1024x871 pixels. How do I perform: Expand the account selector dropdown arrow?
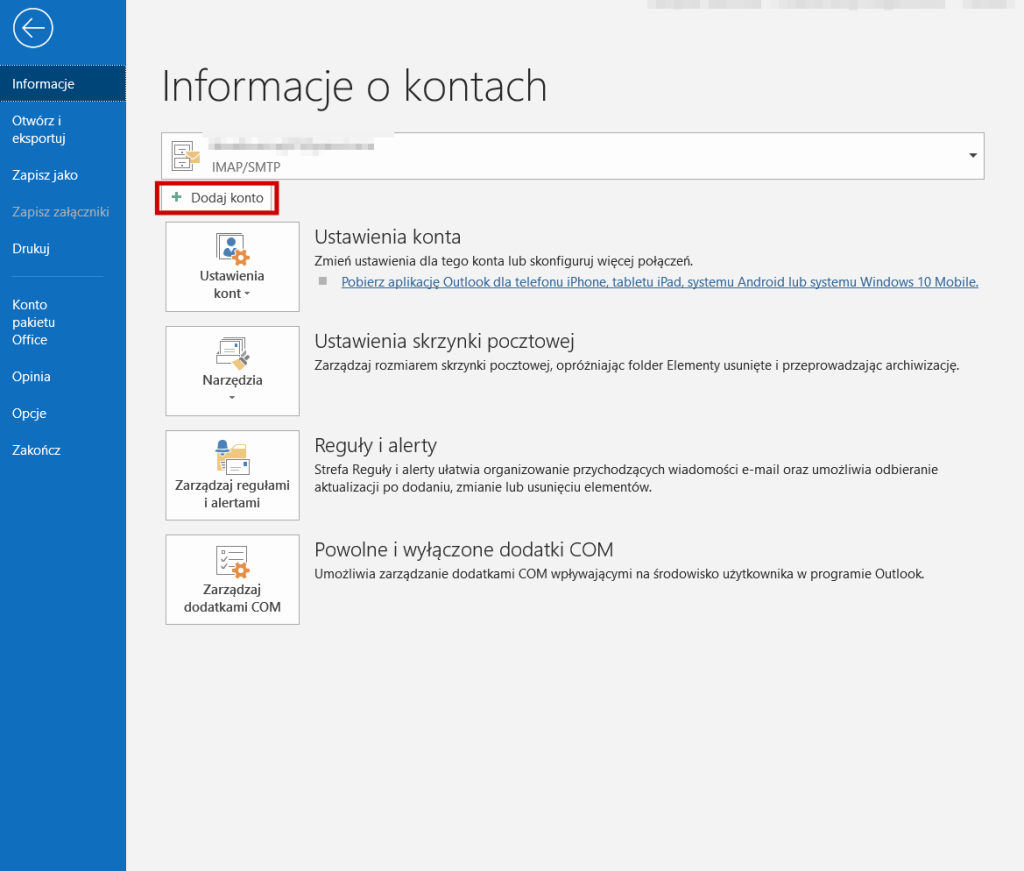coord(972,156)
